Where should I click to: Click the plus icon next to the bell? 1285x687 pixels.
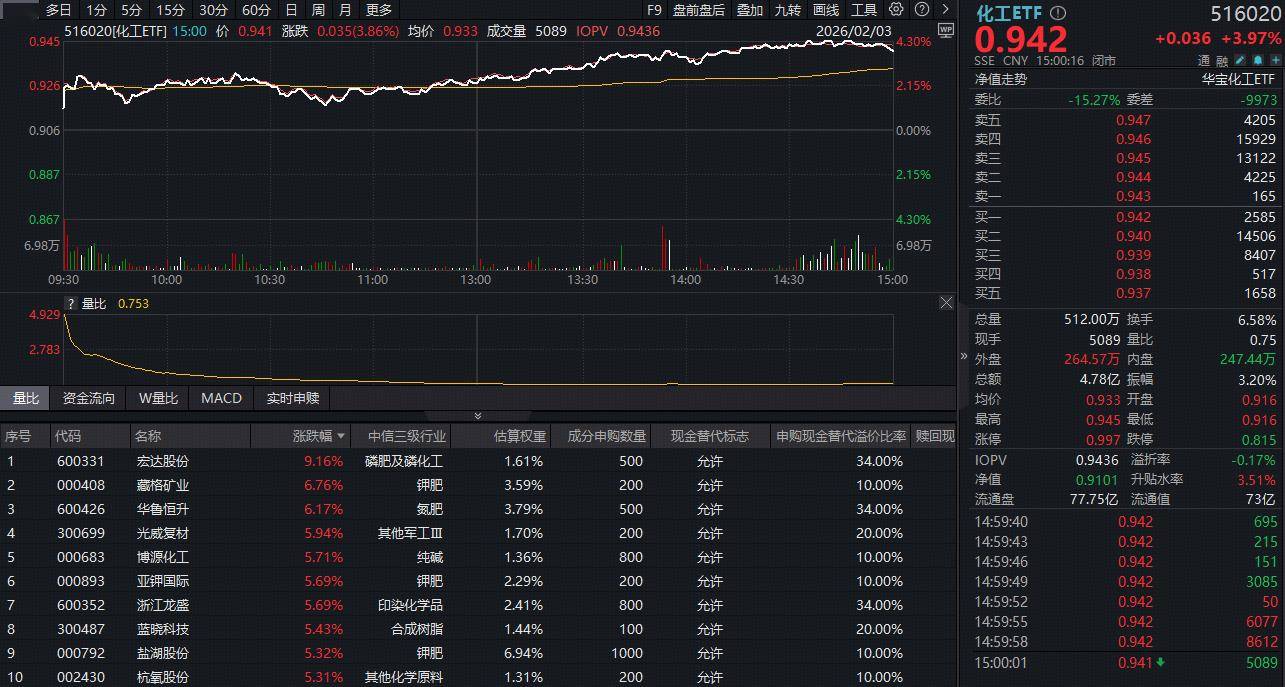[1276, 60]
